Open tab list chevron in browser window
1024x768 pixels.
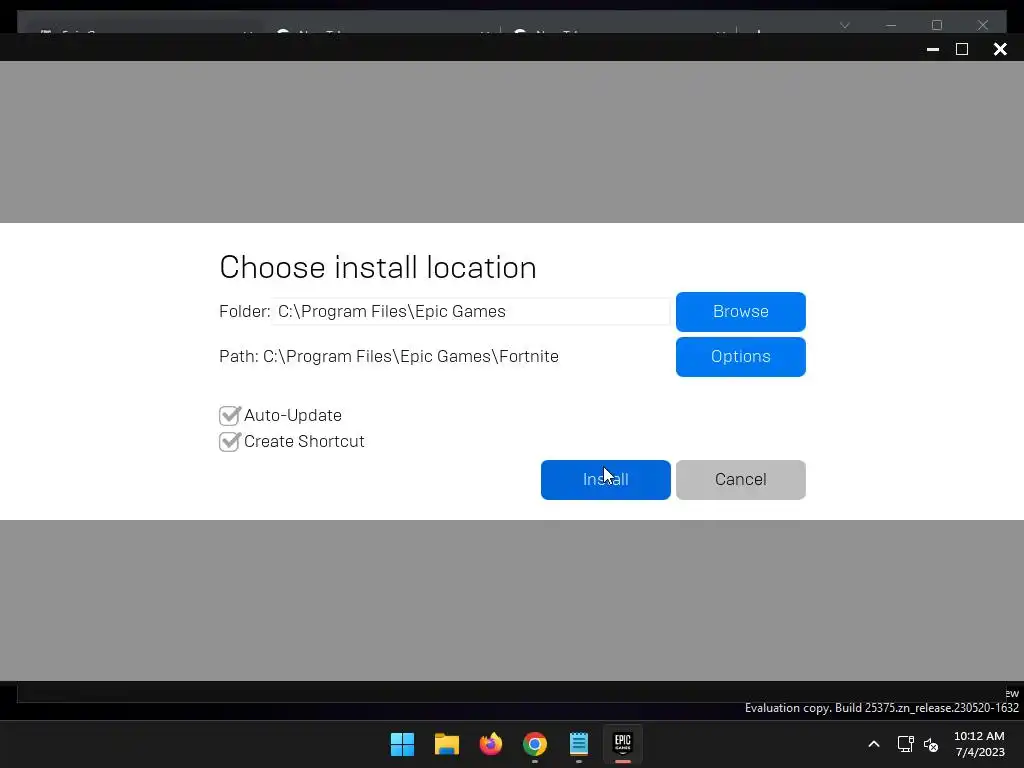pos(844,25)
